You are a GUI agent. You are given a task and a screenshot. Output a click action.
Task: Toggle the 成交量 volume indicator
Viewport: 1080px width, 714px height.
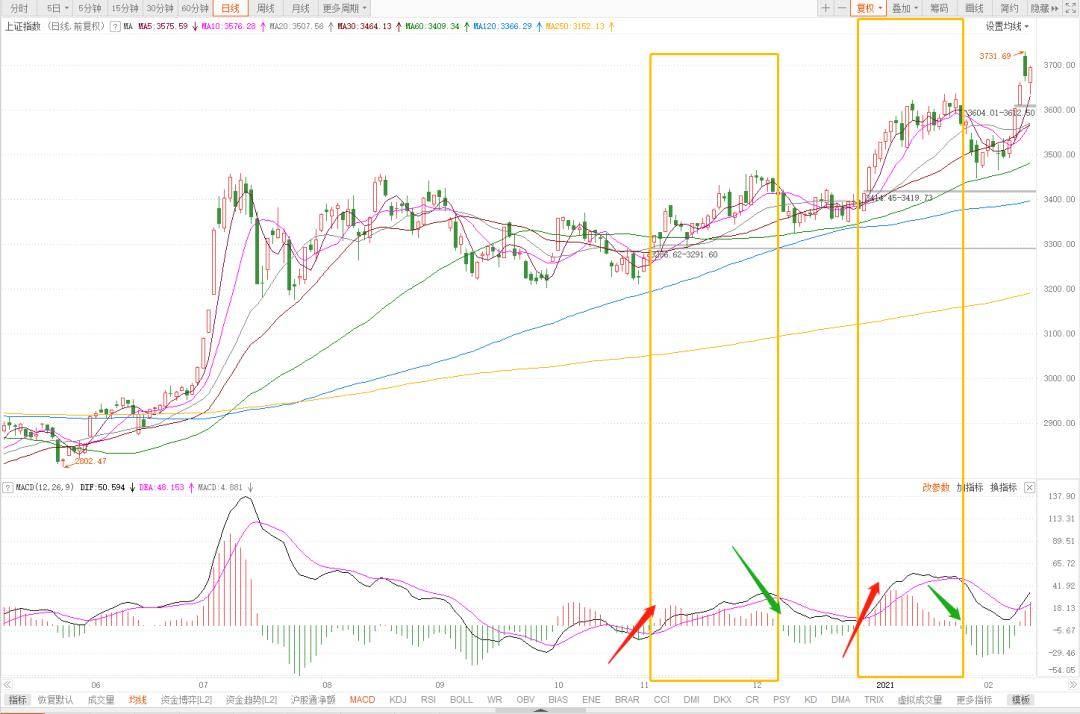click(x=101, y=700)
